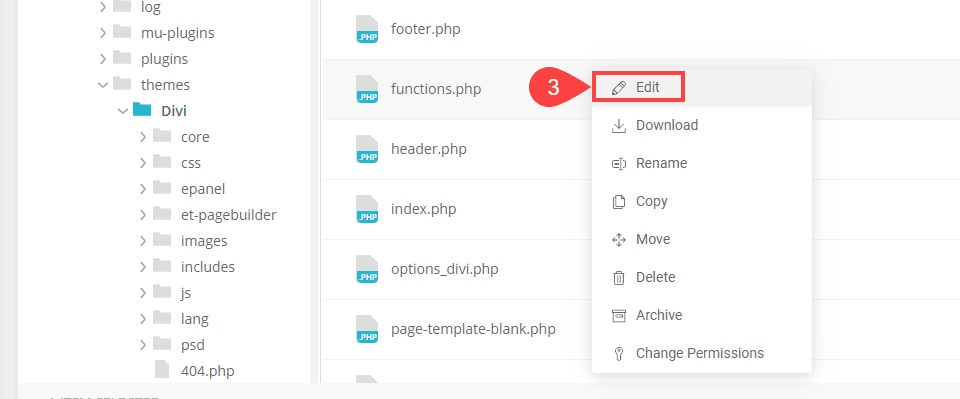This screenshot has height=399, width=960.
Task: Click the css folder icon
Action: [162, 162]
